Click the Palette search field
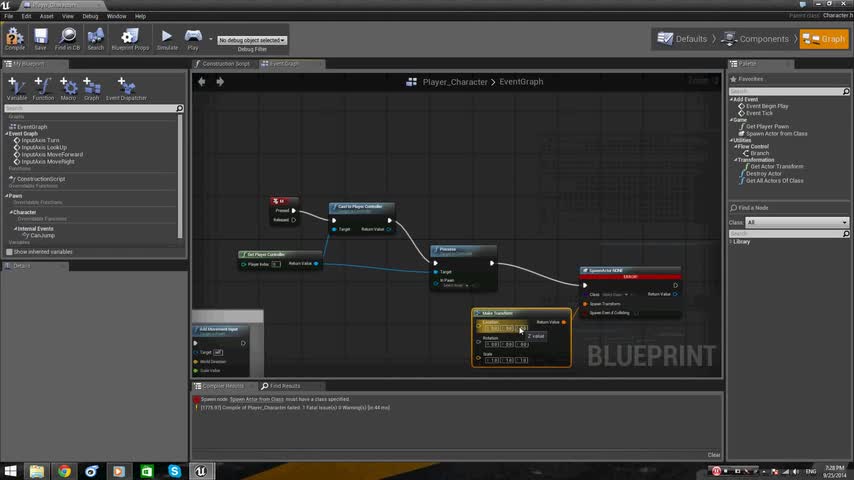The image size is (854, 480). click(x=789, y=92)
